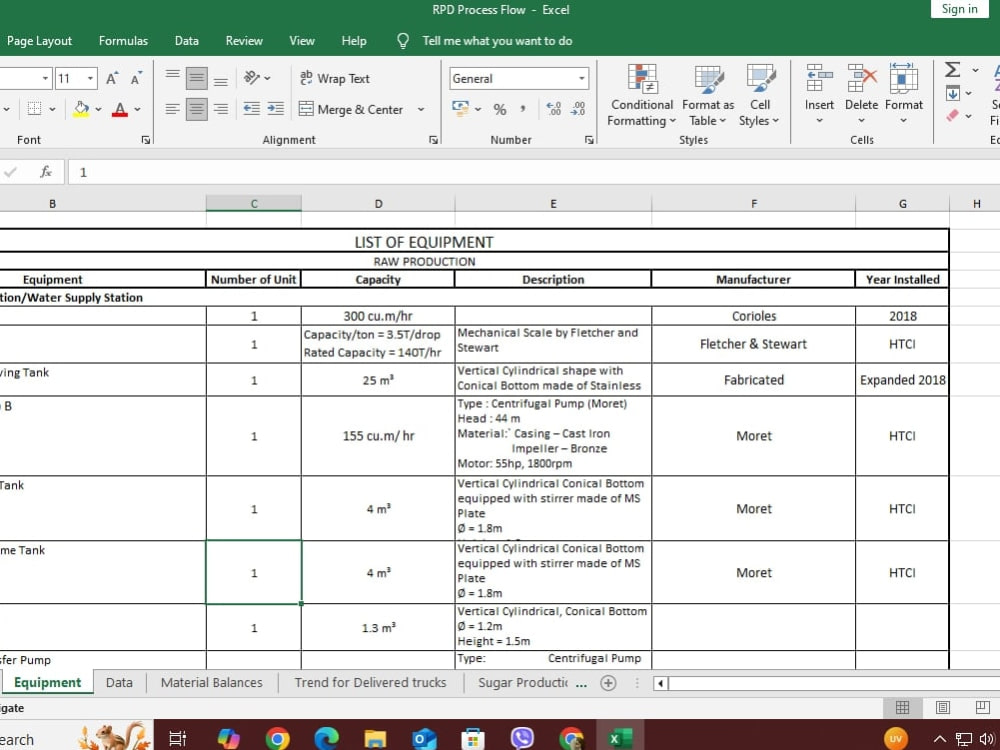This screenshot has width=1000, height=750.
Task: Click the Orientation text angle icon
Action: point(252,78)
